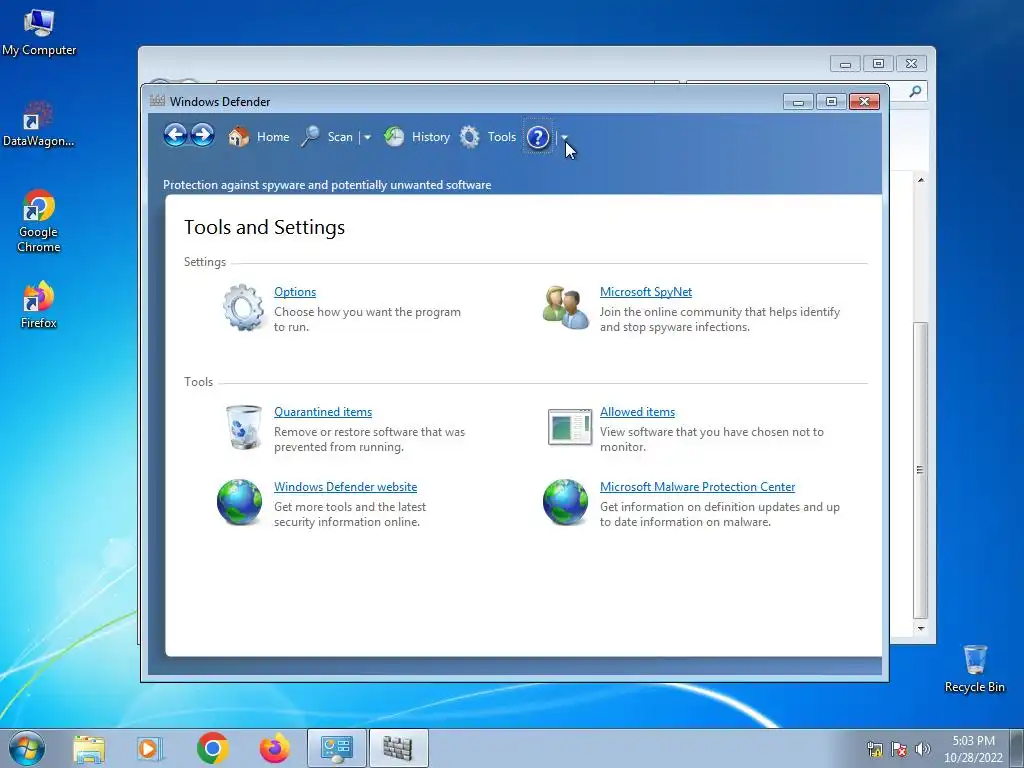Image resolution: width=1024 pixels, height=768 pixels.
Task: Click the Scan magnifier icon
Action: (310, 136)
